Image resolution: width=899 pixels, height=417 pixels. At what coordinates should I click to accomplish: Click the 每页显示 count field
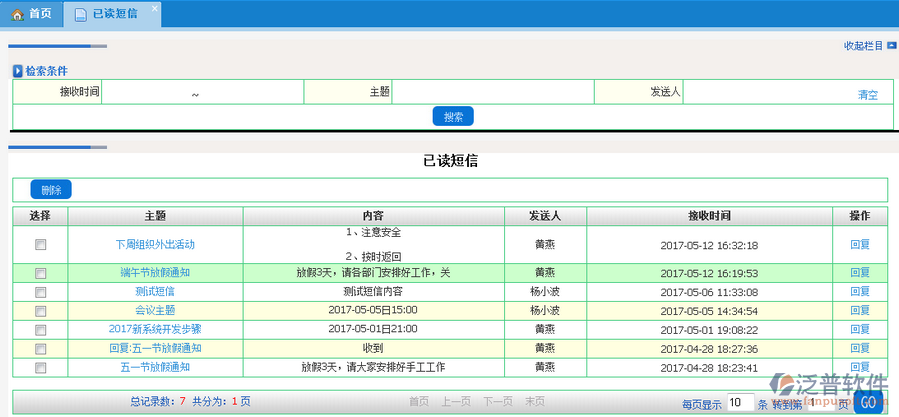739,402
